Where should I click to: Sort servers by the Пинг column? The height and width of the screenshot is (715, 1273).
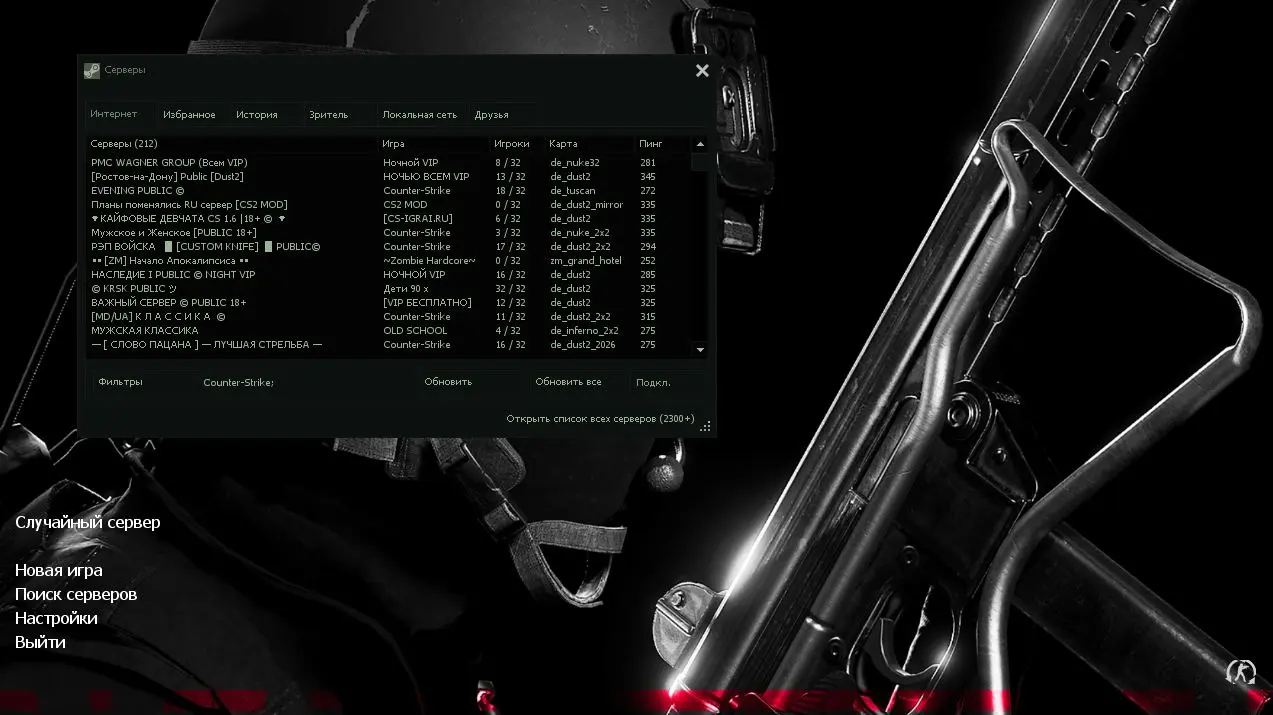[x=651, y=144]
